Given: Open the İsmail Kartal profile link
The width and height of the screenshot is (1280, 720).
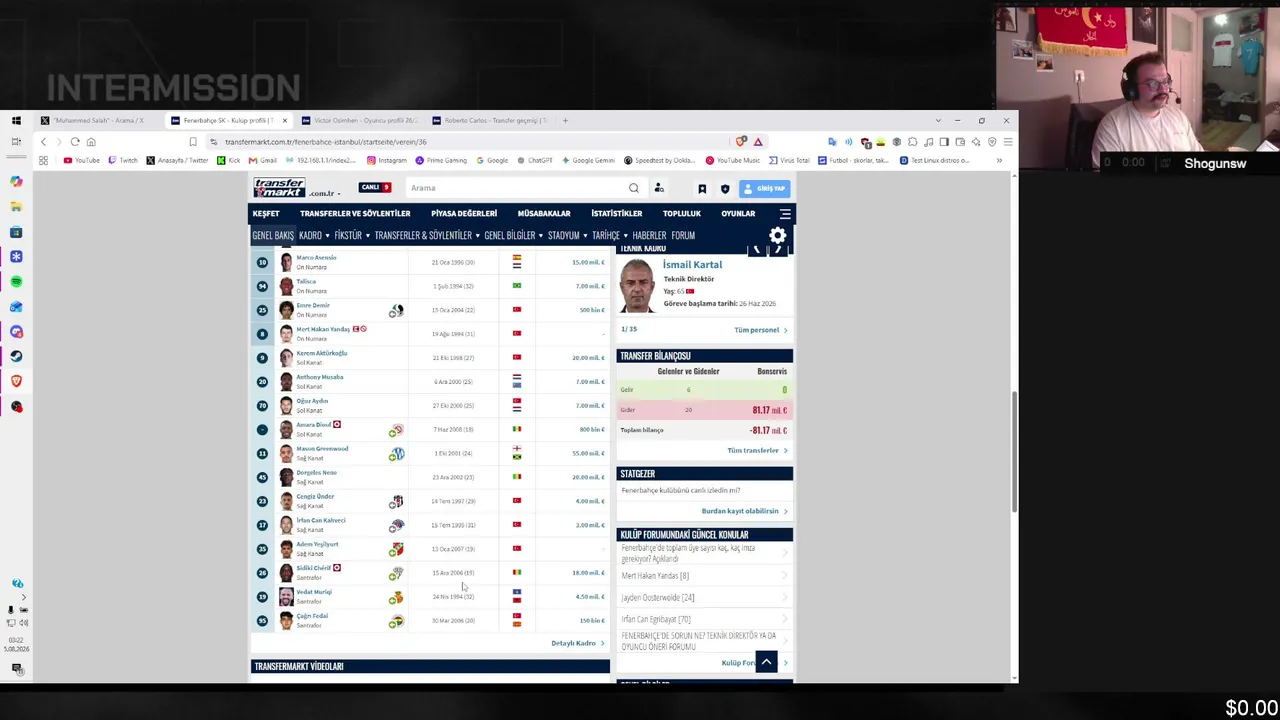Looking at the screenshot, I should [692, 265].
